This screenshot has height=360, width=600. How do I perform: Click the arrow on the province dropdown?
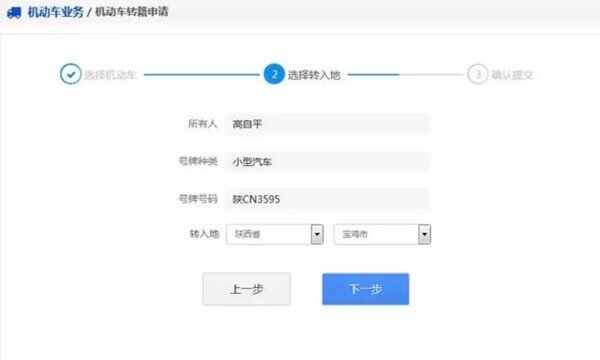[x=317, y=234]
